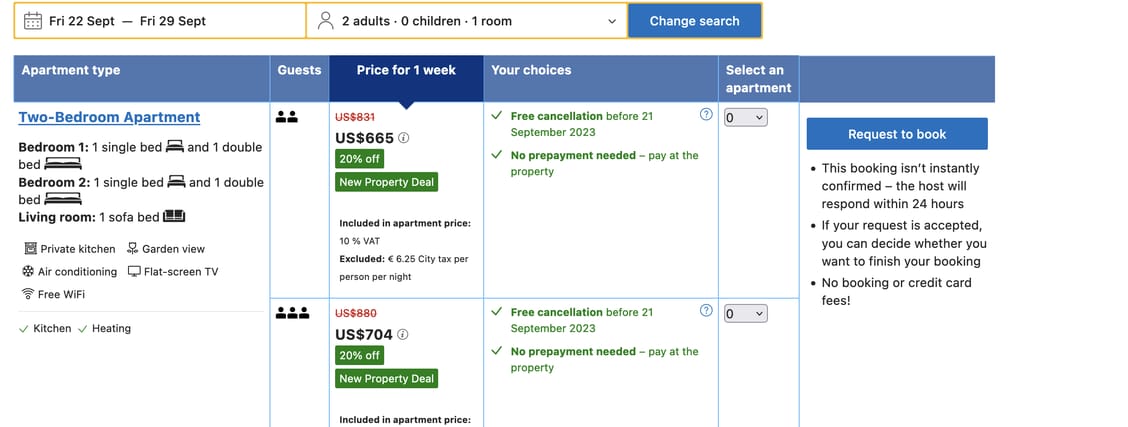Click help icon beside first free cancellation
This screenshot has height=427, width=1128.
coord(706,115)
